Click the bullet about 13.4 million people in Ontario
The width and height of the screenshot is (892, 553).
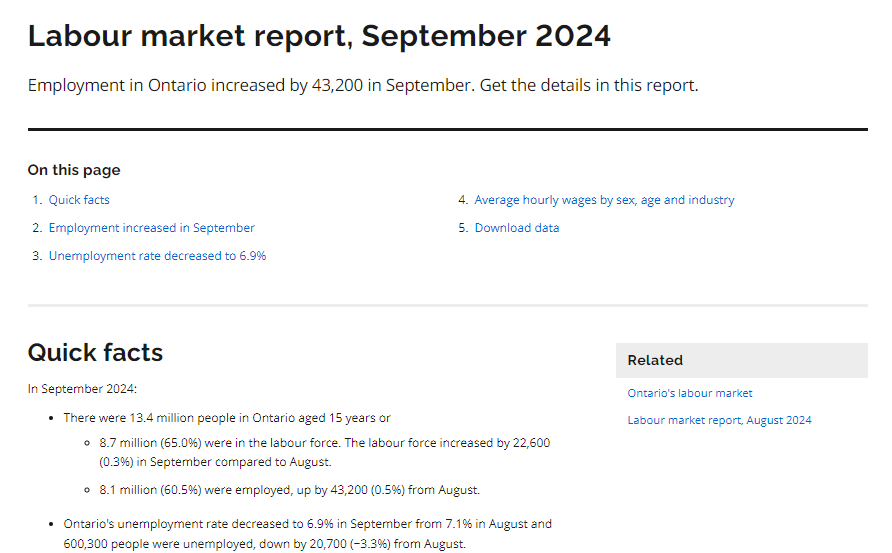227,417
